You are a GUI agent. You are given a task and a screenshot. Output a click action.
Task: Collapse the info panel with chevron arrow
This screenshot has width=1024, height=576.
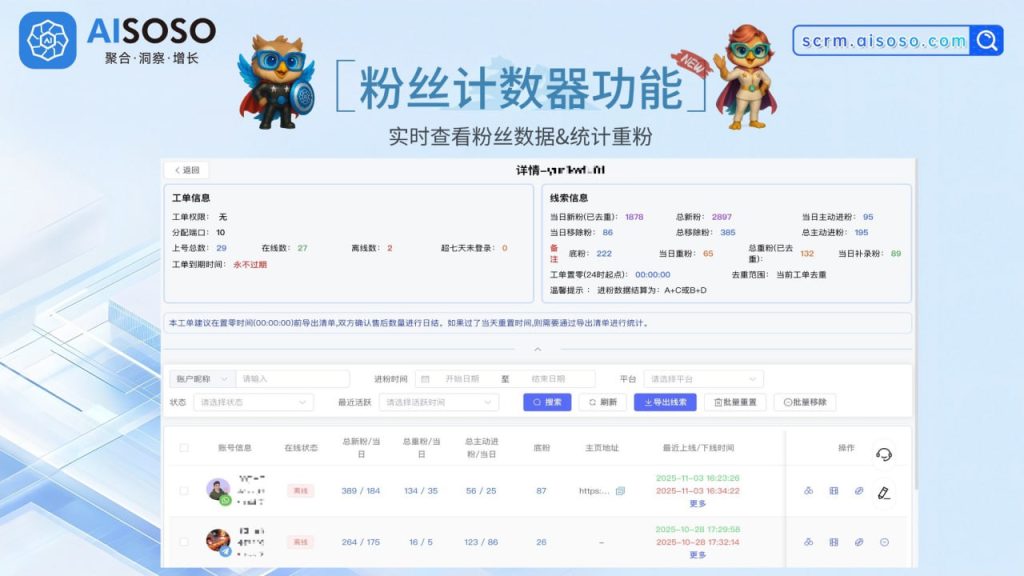537,349
